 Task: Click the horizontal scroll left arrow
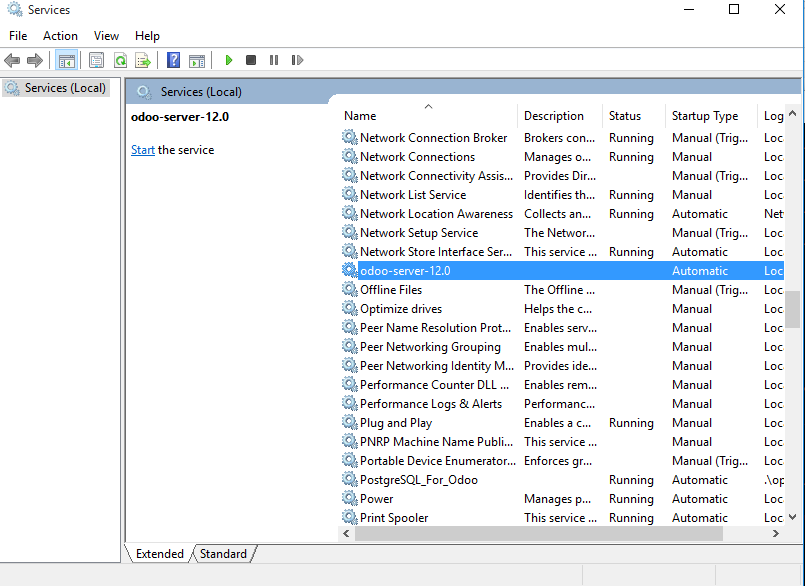click(x=347, y=534)
